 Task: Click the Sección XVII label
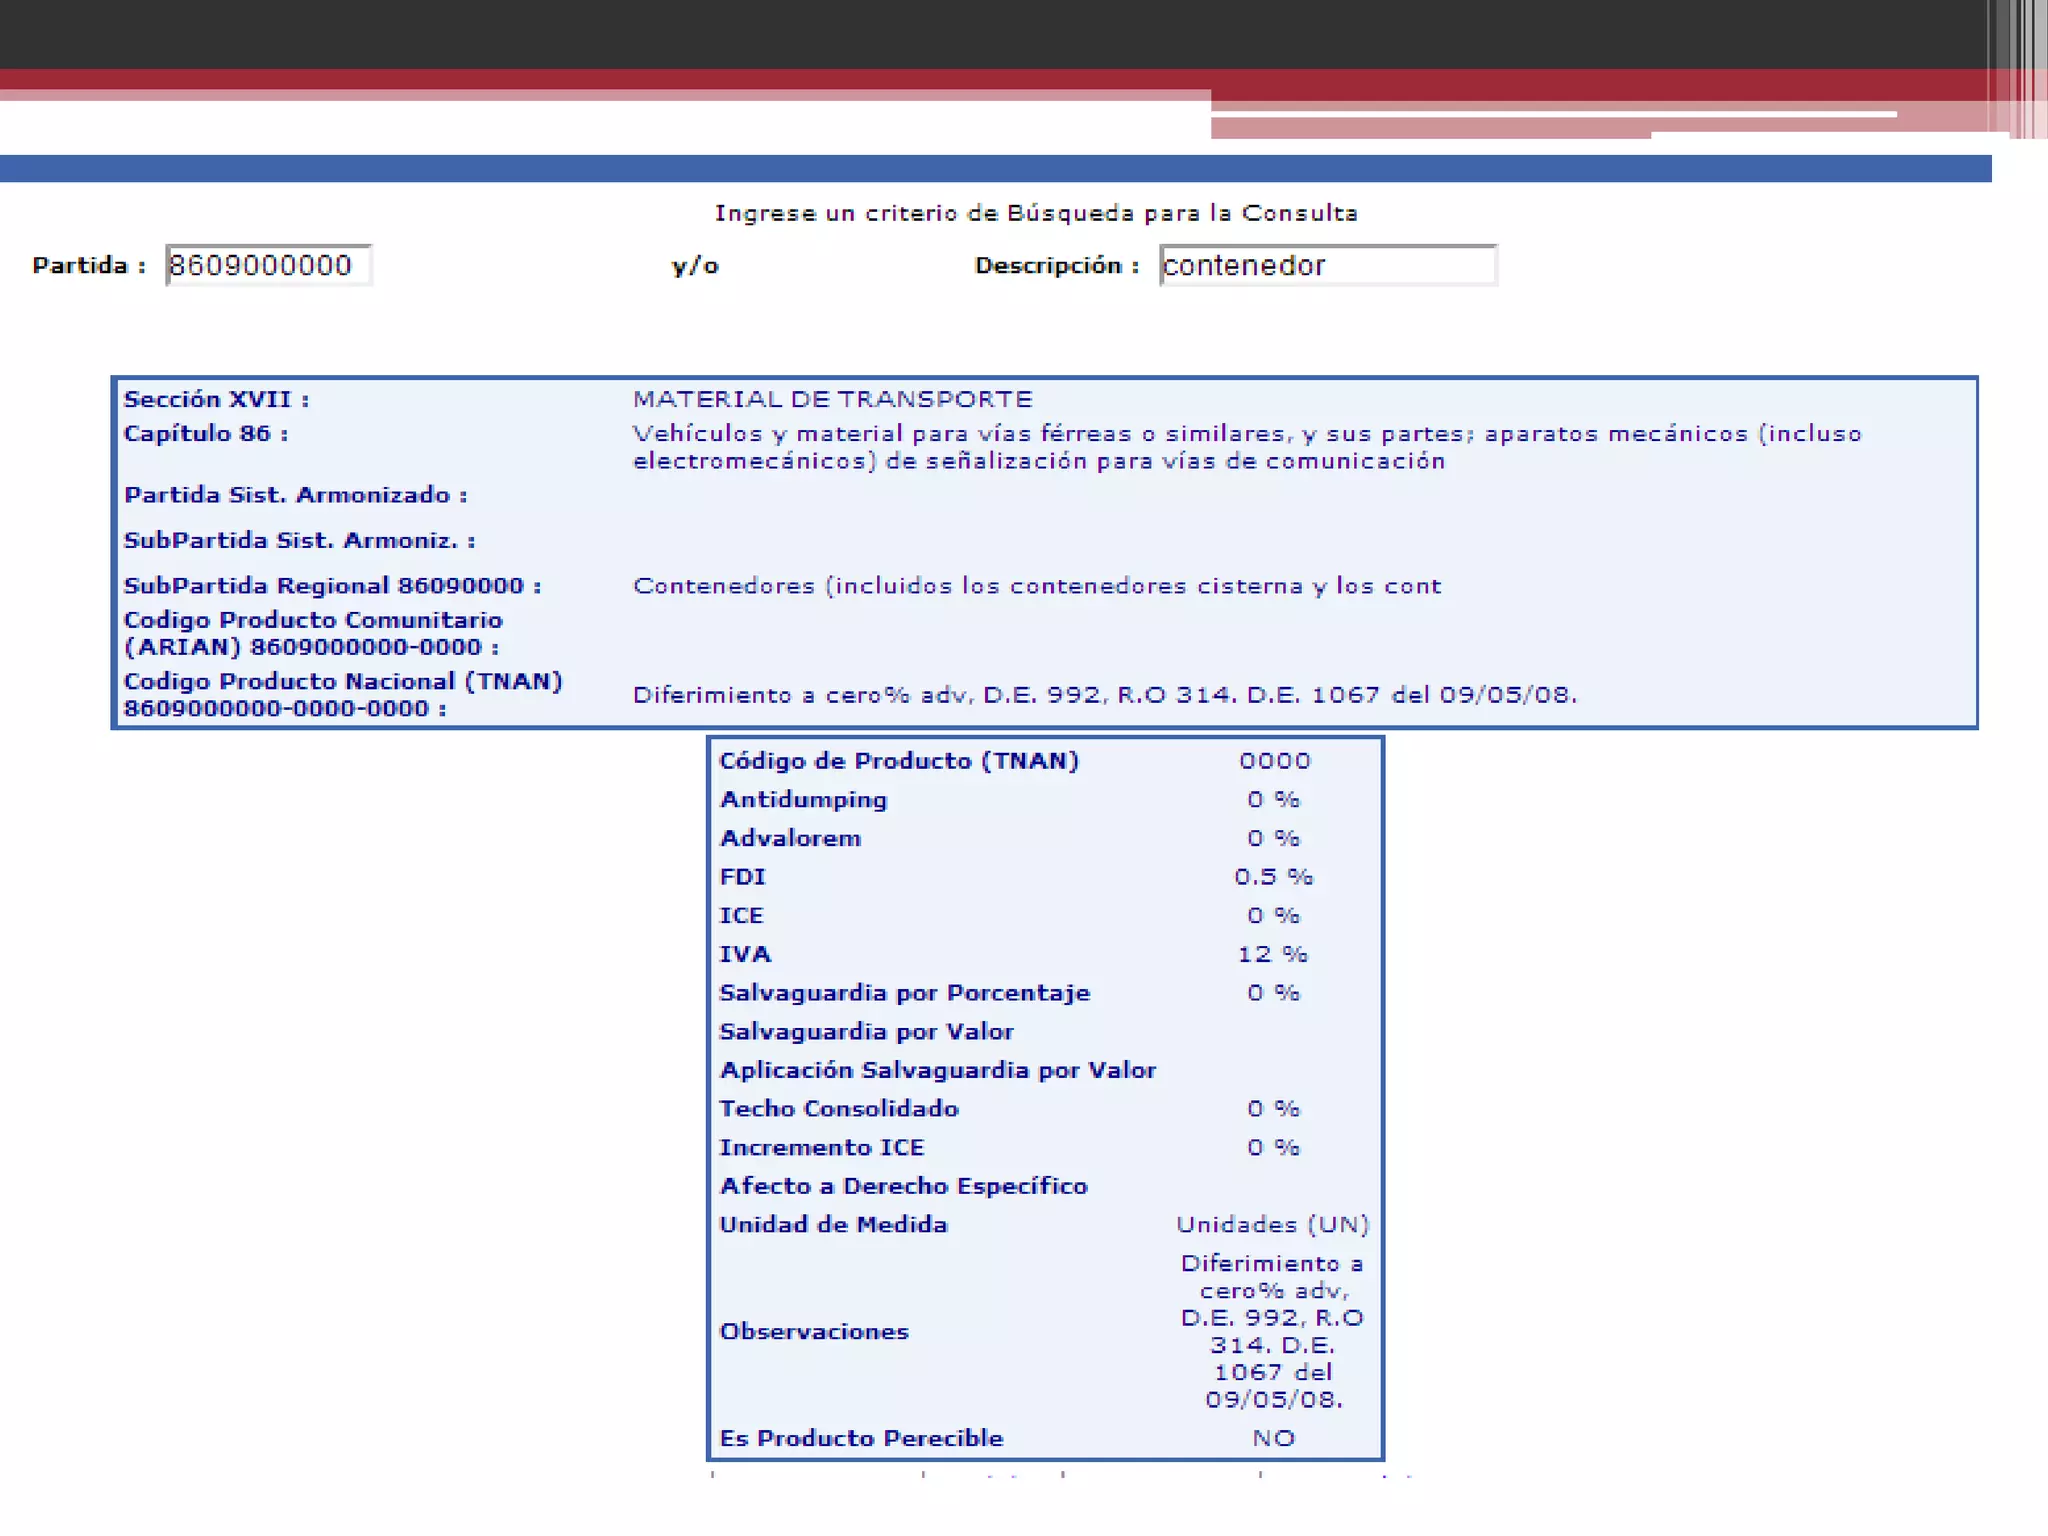[216, 399]
